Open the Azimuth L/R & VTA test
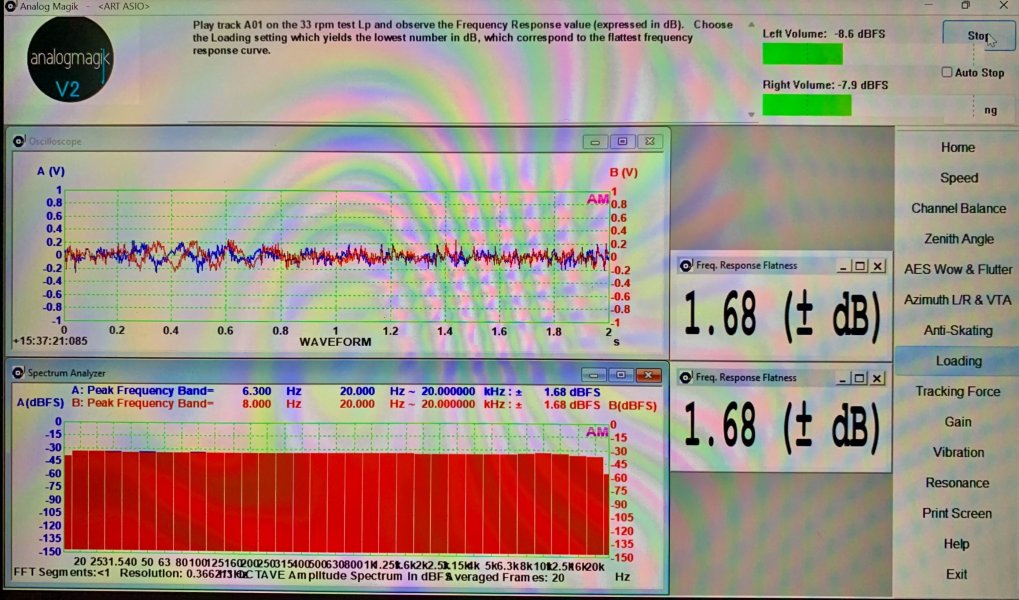The image size is (1019, 600). 957,300
